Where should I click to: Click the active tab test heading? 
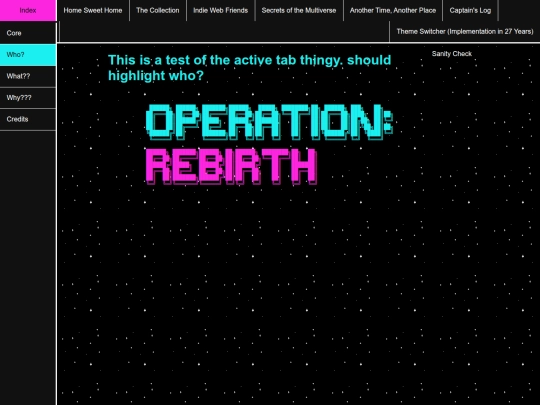click(x=250, y=68)
